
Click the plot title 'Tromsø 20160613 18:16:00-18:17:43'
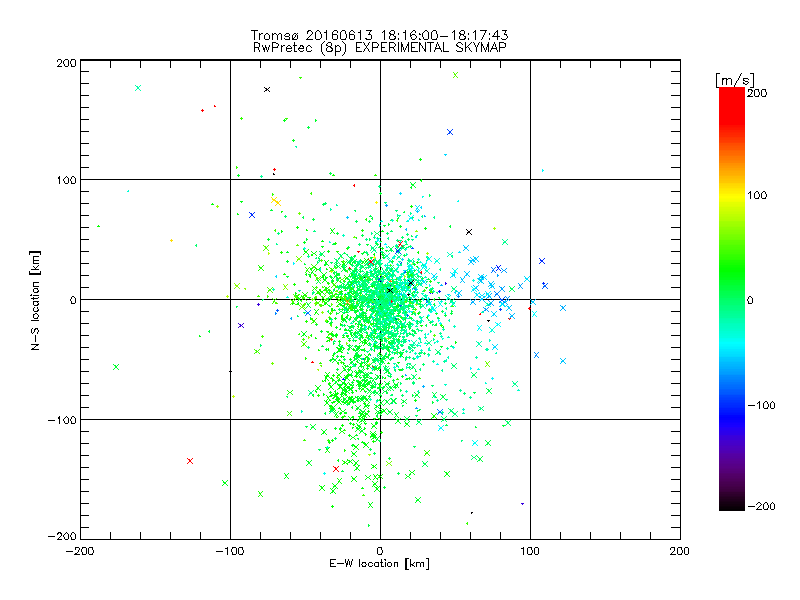pos(379,35)
